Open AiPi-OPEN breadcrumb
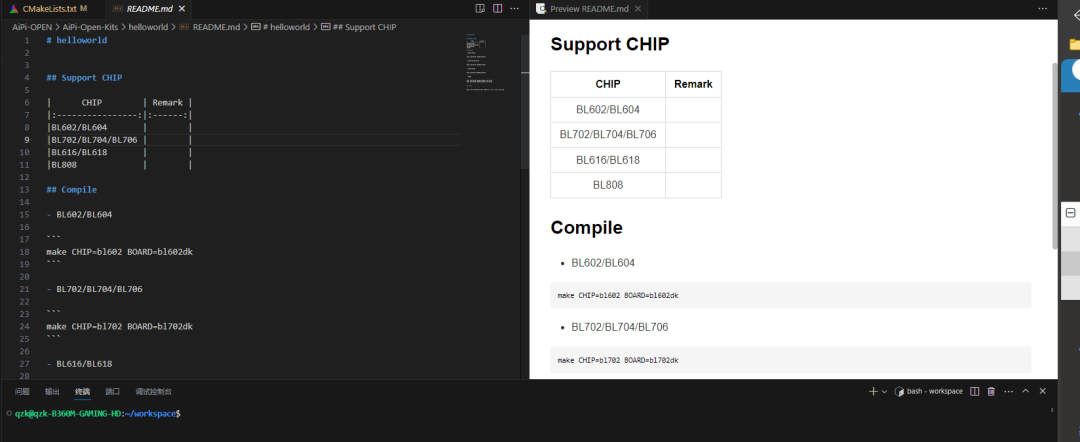The image size is (1080, 442). [32, 27]
